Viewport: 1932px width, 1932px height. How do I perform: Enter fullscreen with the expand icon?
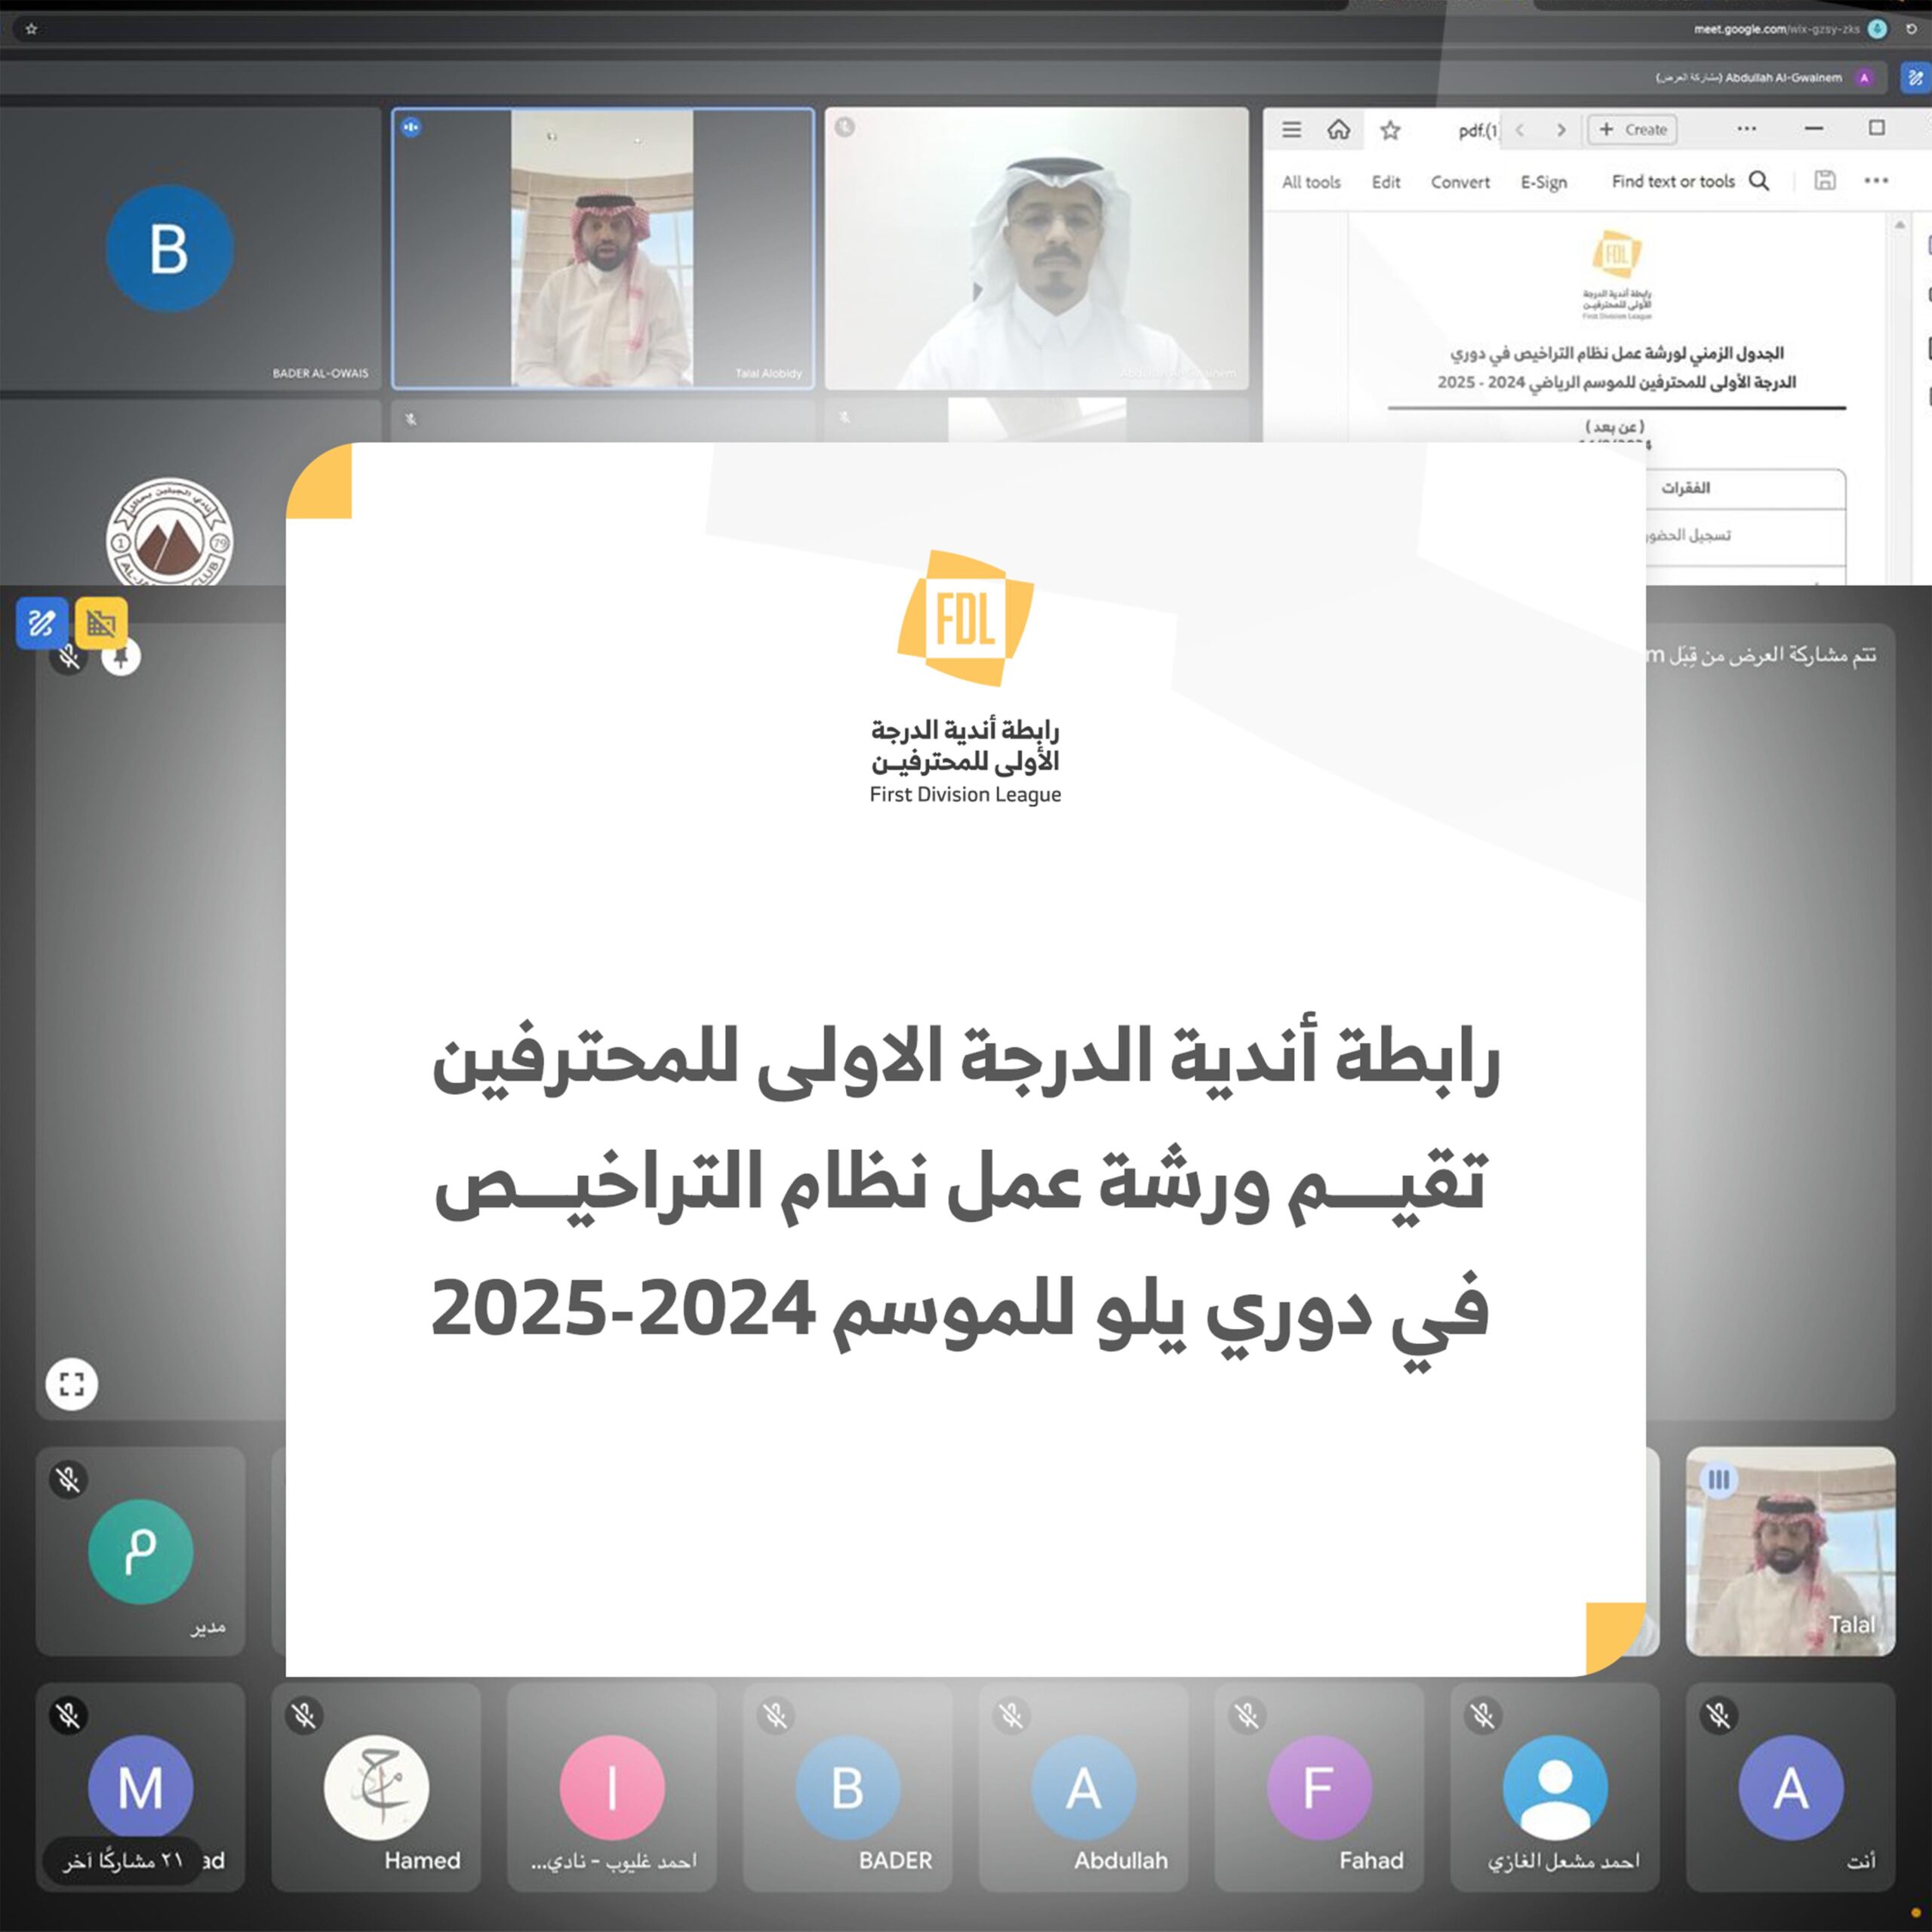point(72,1384)
